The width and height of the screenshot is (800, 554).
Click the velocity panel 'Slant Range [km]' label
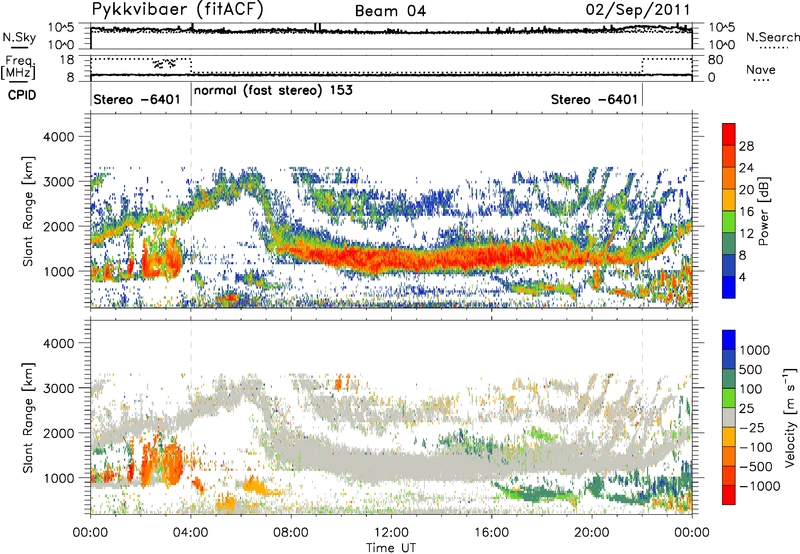(28, 418)
